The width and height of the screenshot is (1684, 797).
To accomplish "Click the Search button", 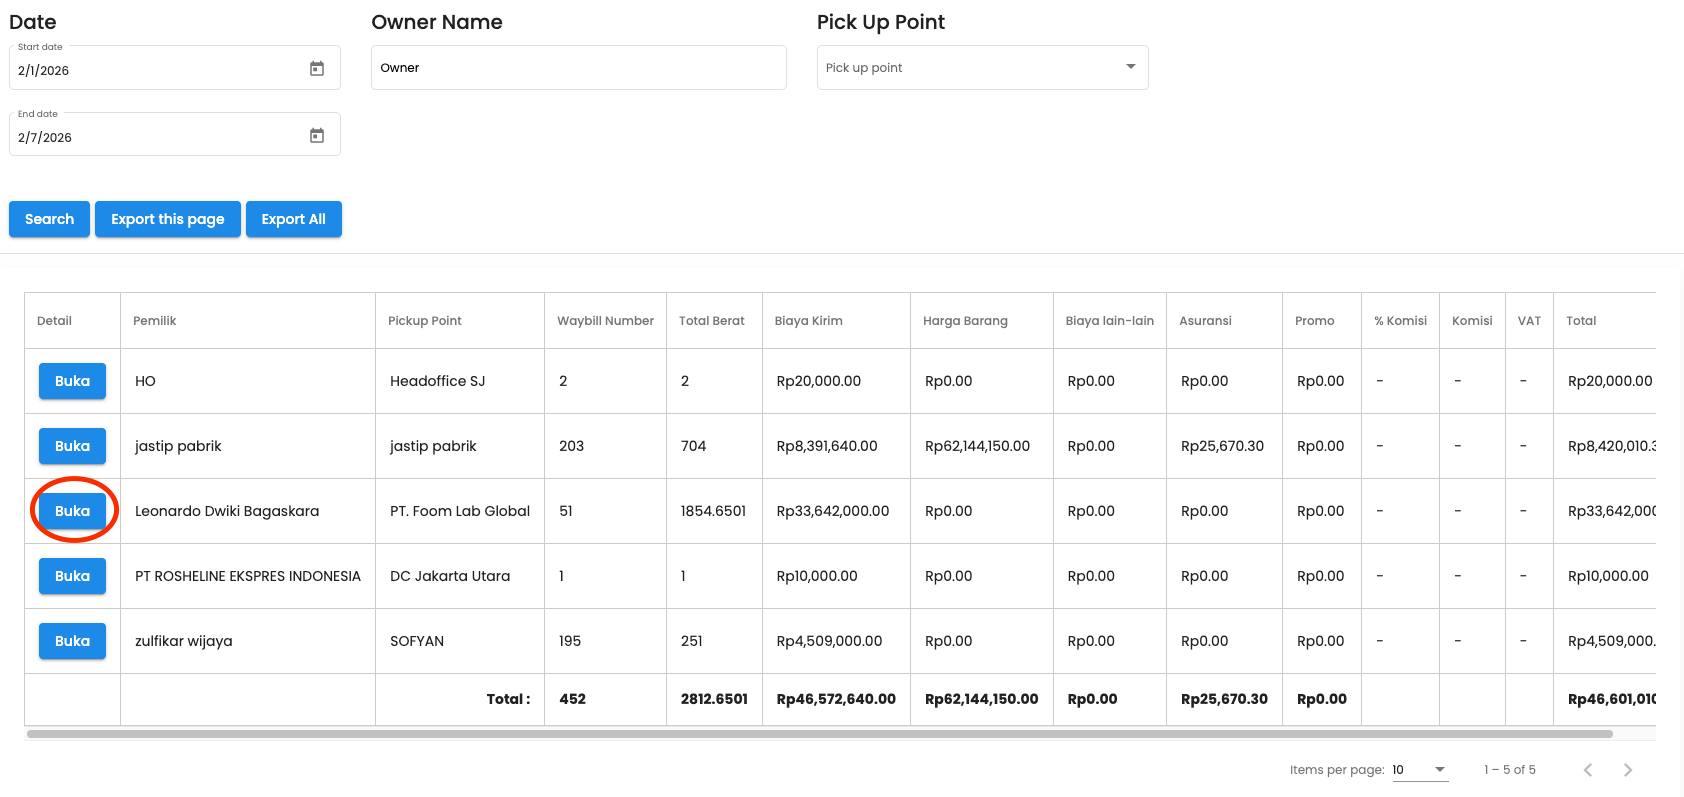I will point(49,219).
